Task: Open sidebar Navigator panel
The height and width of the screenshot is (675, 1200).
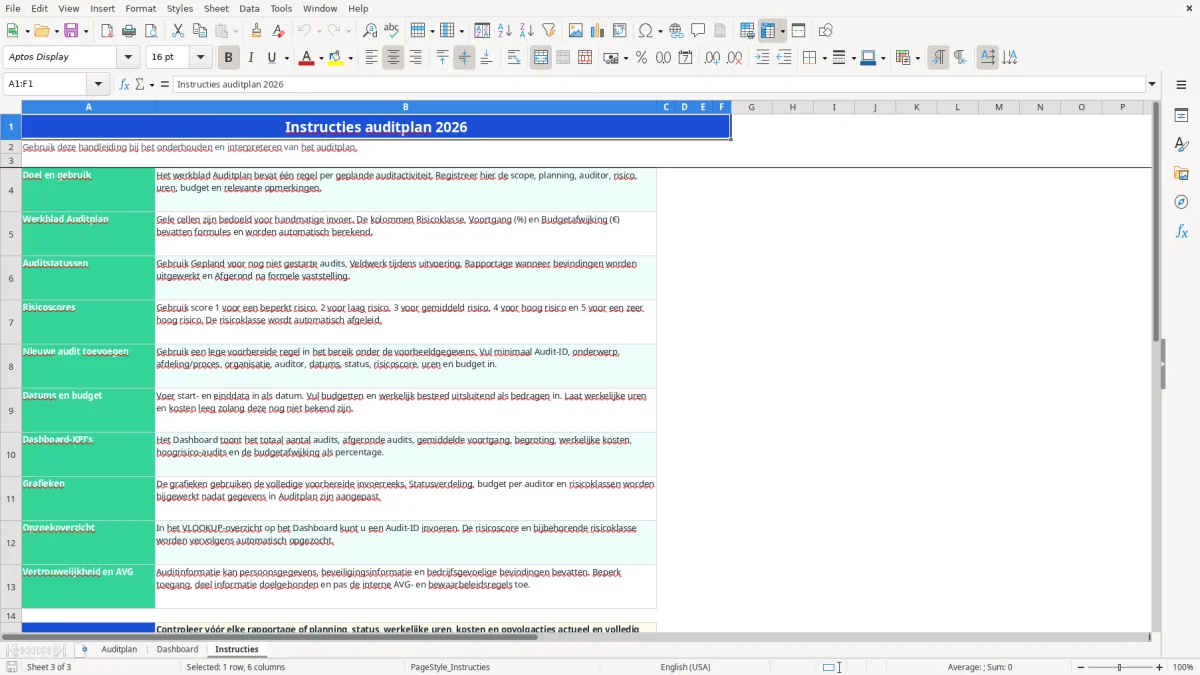Action: click(x=1181, y=202)
